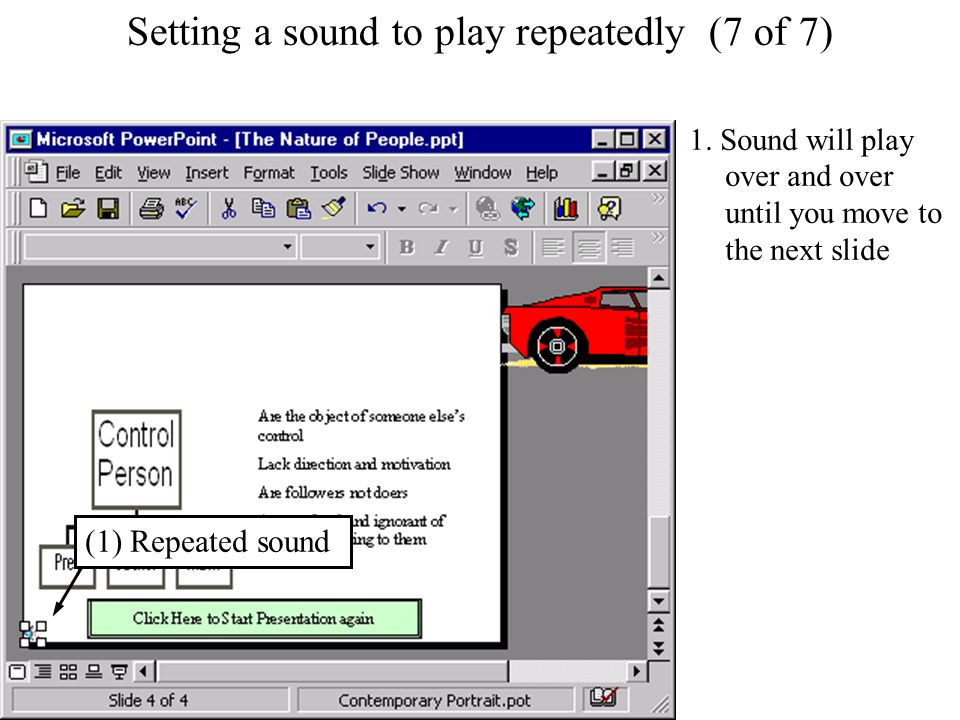Toggle Underline formatting
The image size is (960, 720).
pos(476,247)
